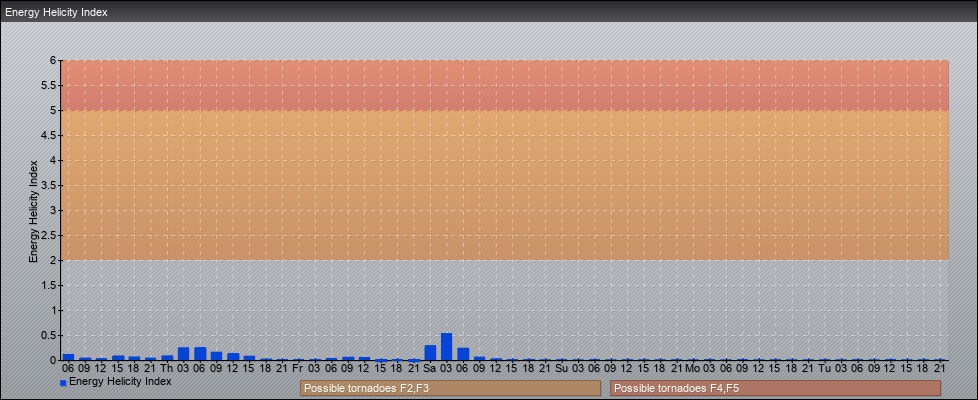
Task: Toggle the Energy Helicity Index legend label
Action: point(120,381)
